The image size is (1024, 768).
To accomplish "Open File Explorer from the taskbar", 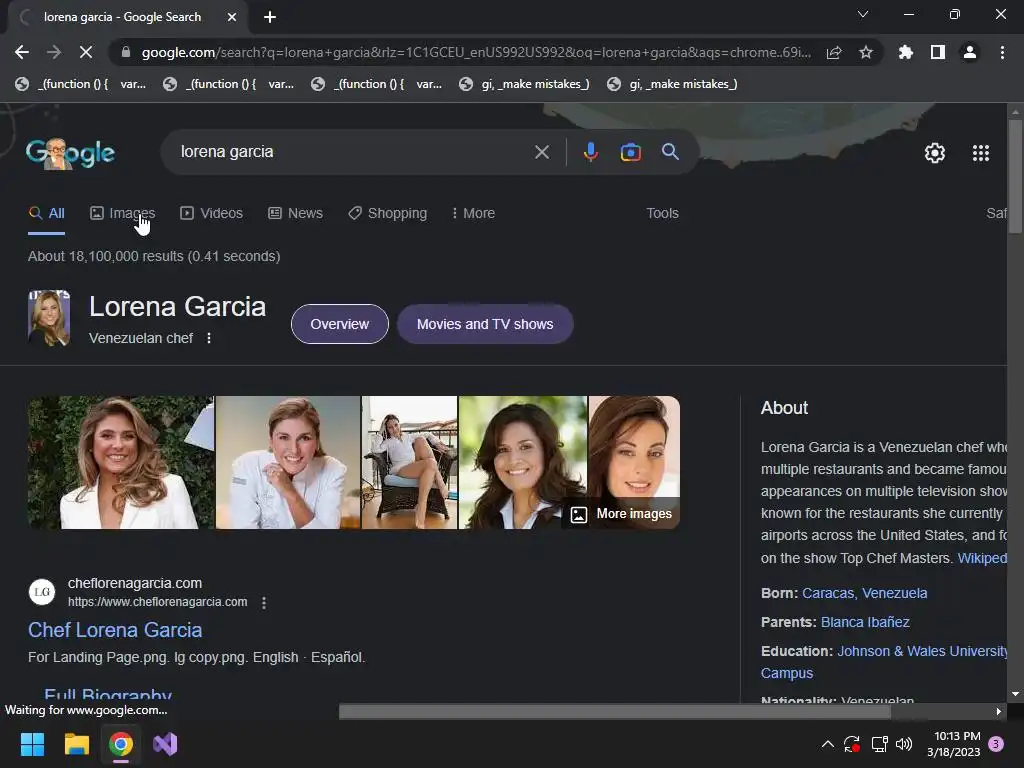I will (76, 744).
